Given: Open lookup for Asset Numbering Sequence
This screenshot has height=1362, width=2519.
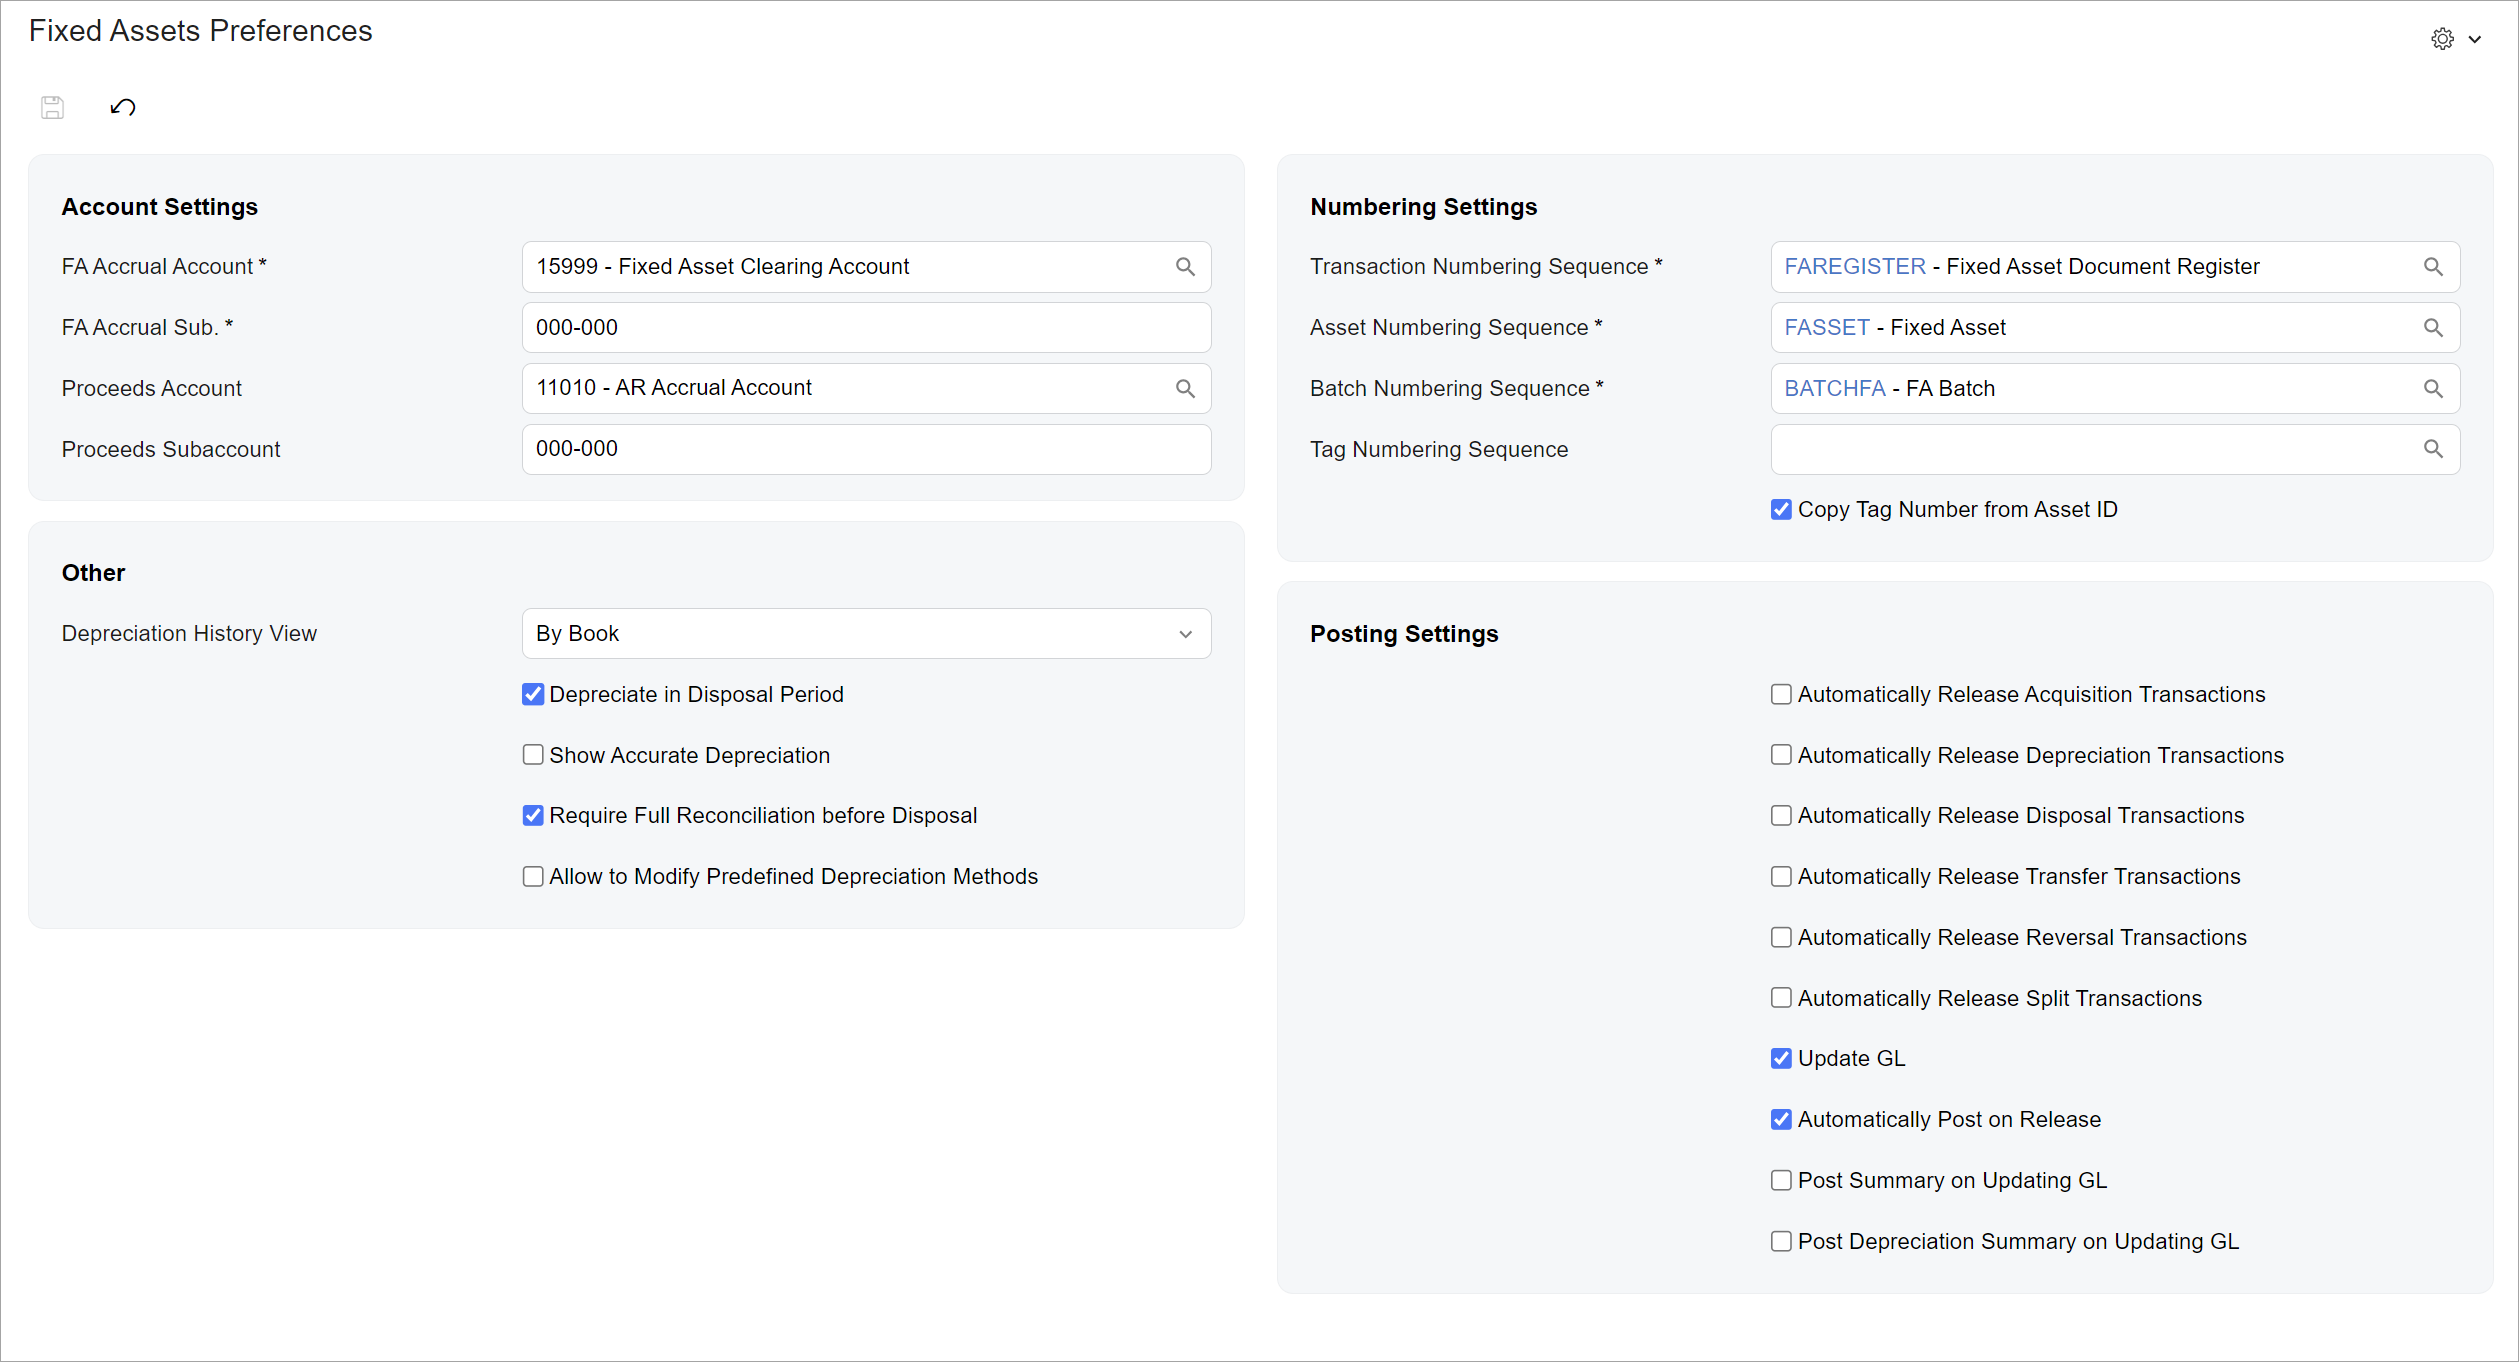Looking at the screenshot, I should [x=2433, y=328].
